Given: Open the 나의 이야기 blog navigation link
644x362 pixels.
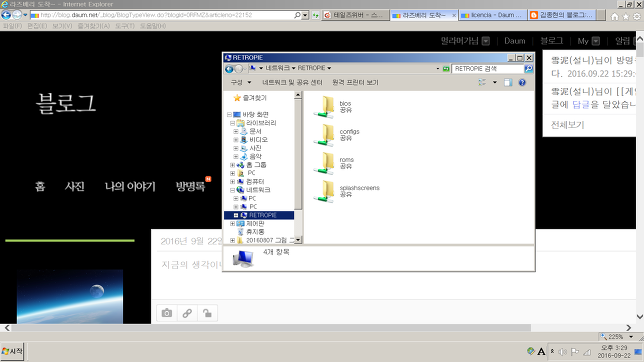Looking at the screenshot, I should (130, 187).
